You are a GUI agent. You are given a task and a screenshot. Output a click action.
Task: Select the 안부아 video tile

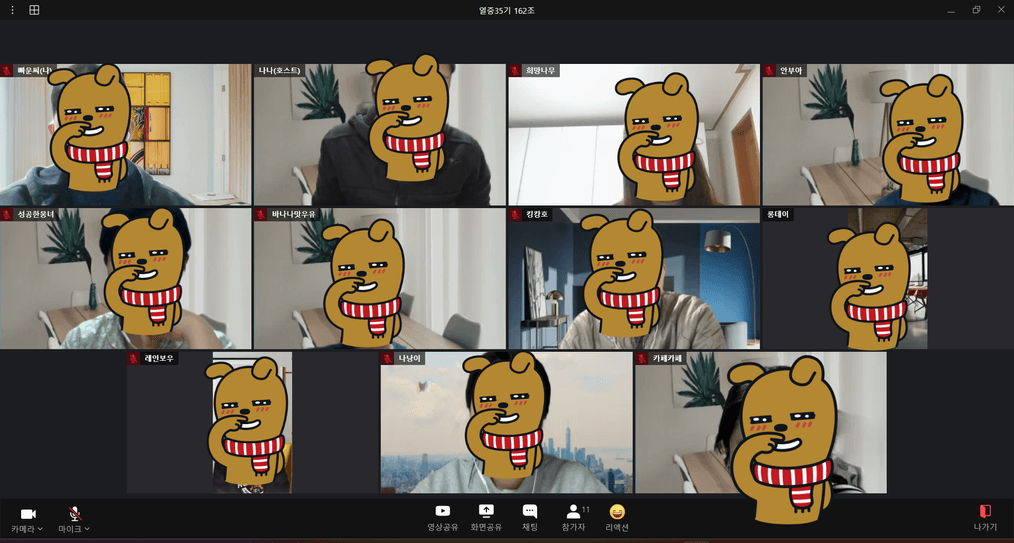tap(888, 134)
